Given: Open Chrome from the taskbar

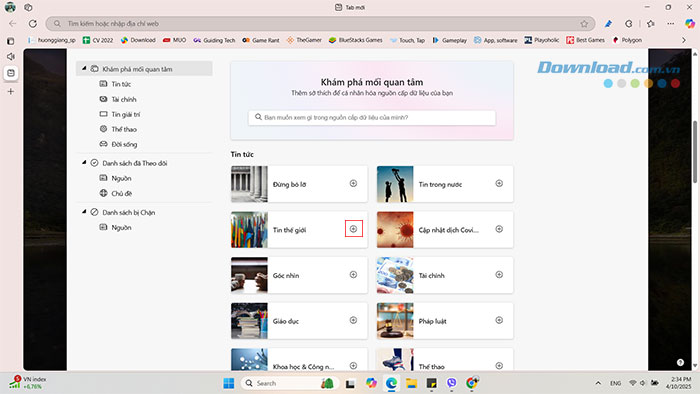Looking at the screenshot, I should pyautogui.click(x=472, y=383).
